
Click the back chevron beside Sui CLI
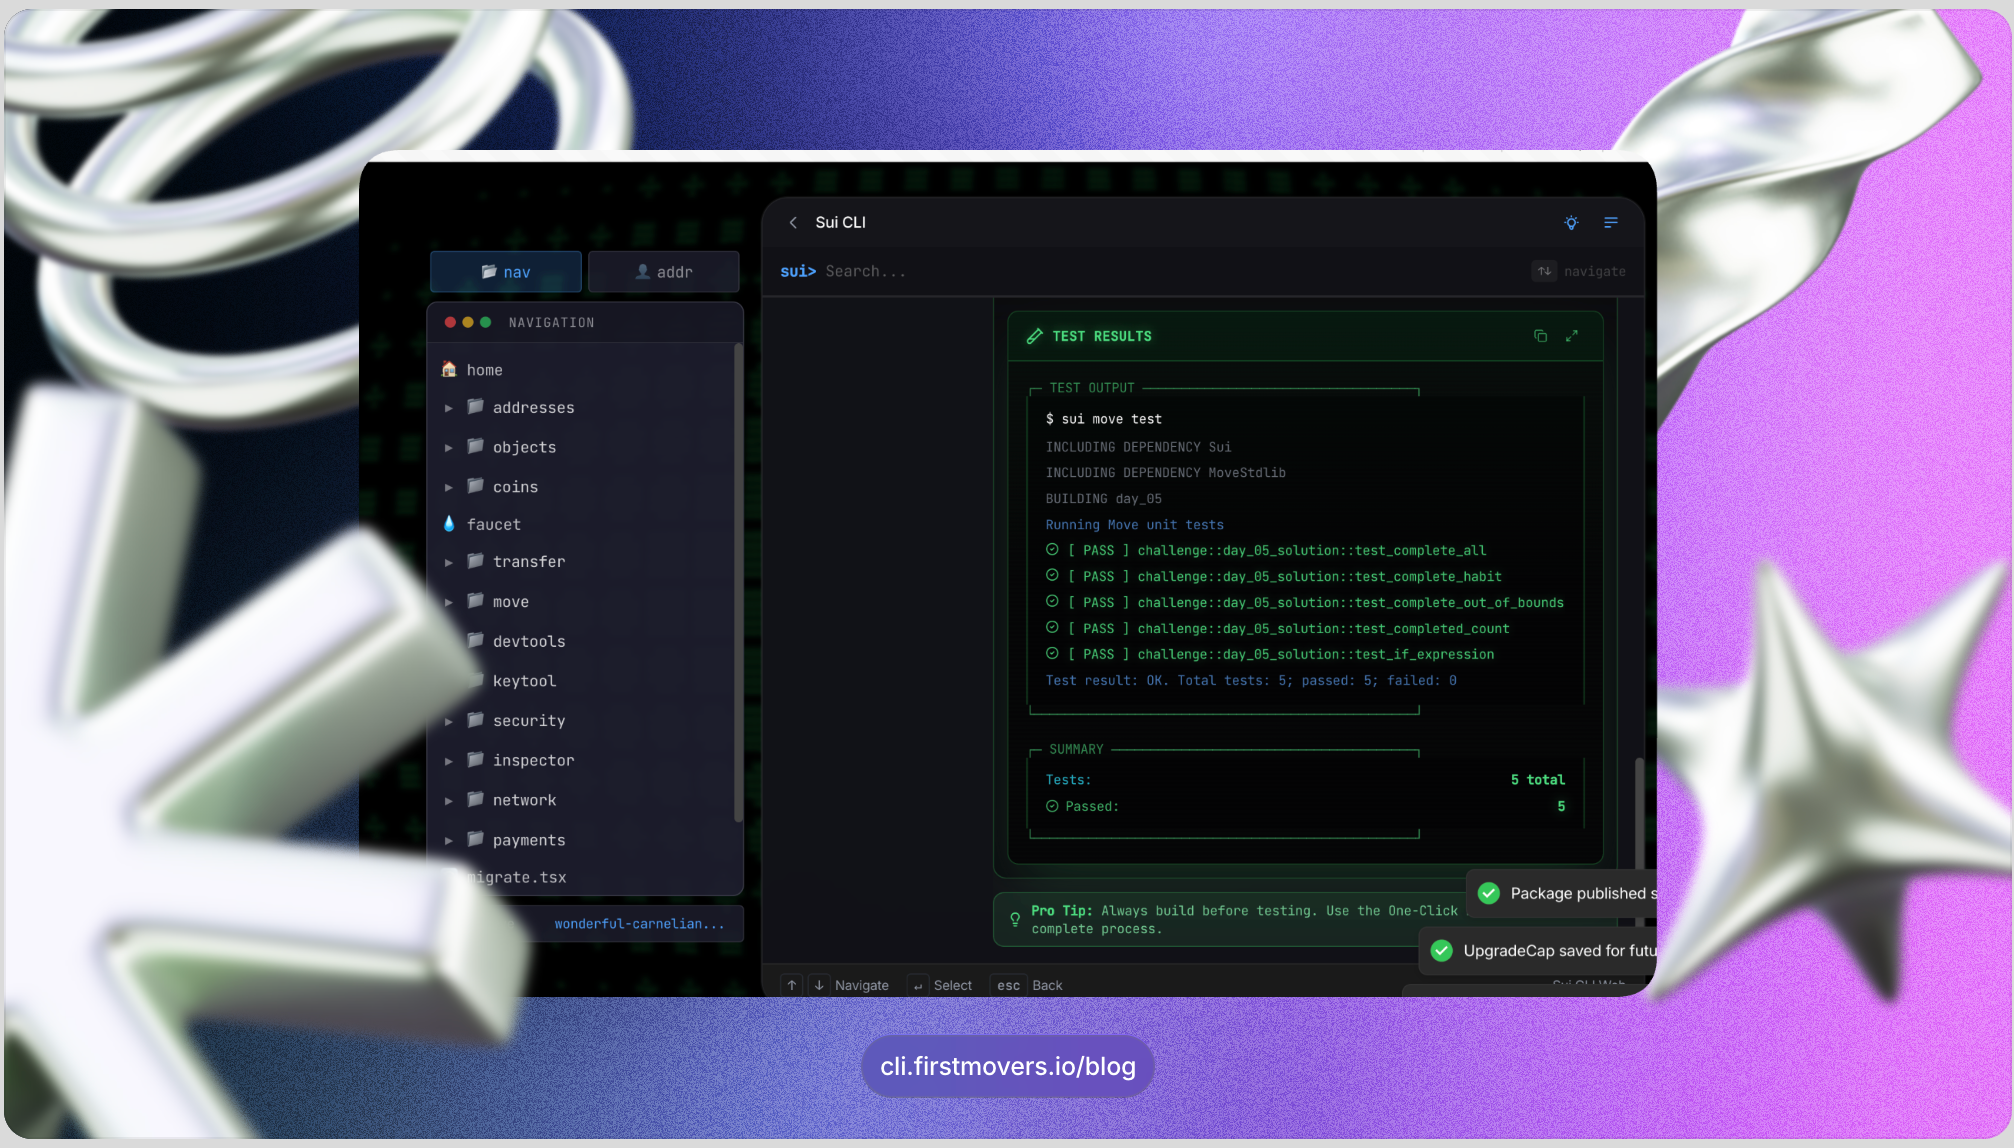pos(793,223)
